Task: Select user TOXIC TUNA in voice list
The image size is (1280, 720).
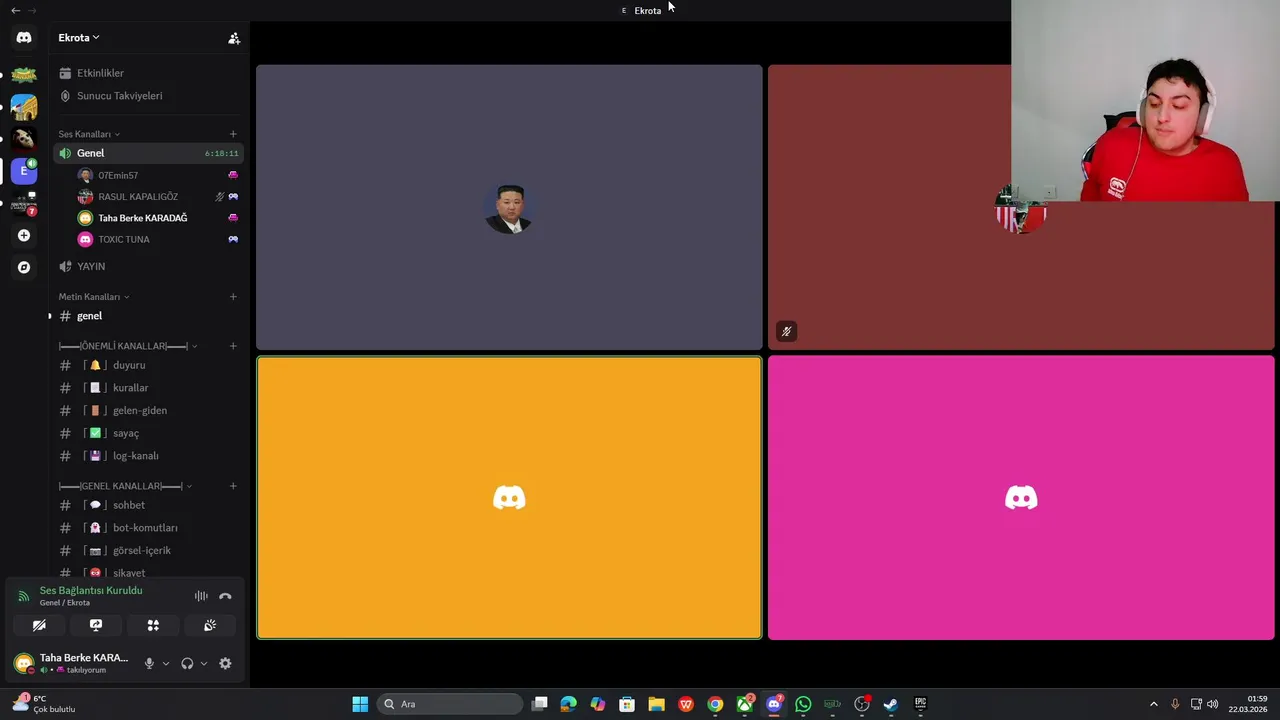Action: [x=158, y=239]
